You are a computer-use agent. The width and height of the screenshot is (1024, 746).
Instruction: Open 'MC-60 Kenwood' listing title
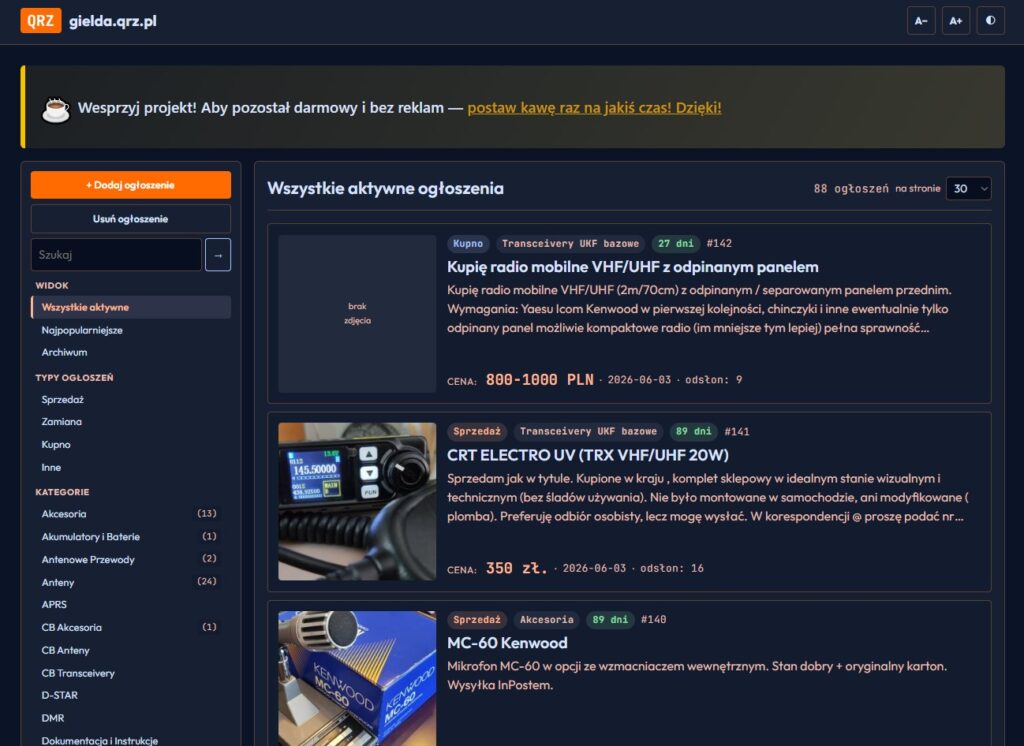(507, 643)
